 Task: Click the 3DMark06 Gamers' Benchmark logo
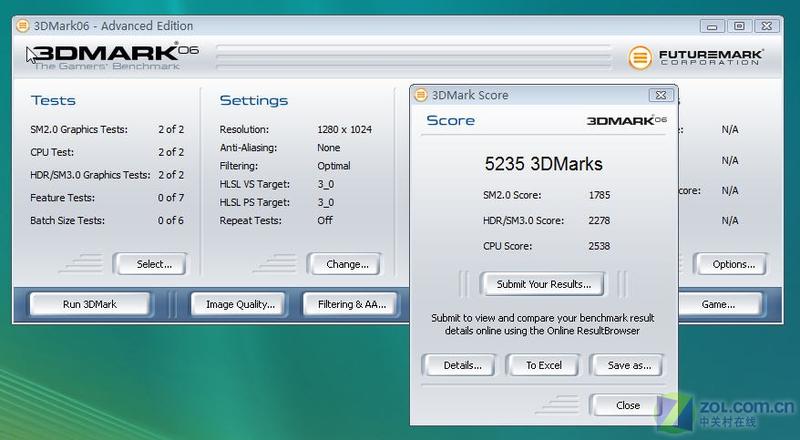113,57
